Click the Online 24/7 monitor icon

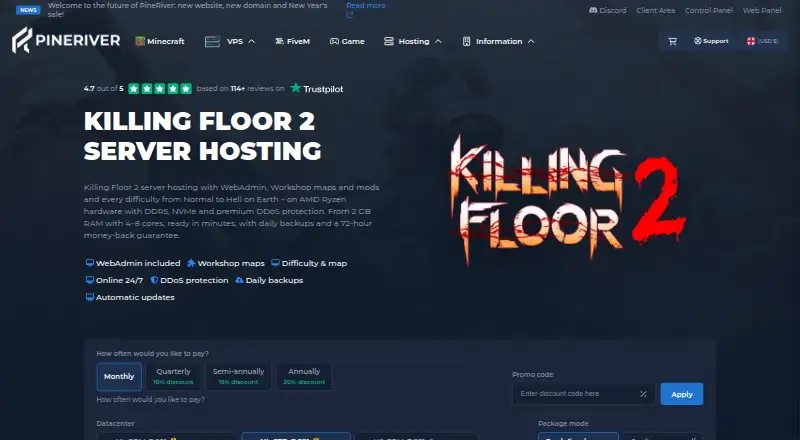[x=90, y=280]
